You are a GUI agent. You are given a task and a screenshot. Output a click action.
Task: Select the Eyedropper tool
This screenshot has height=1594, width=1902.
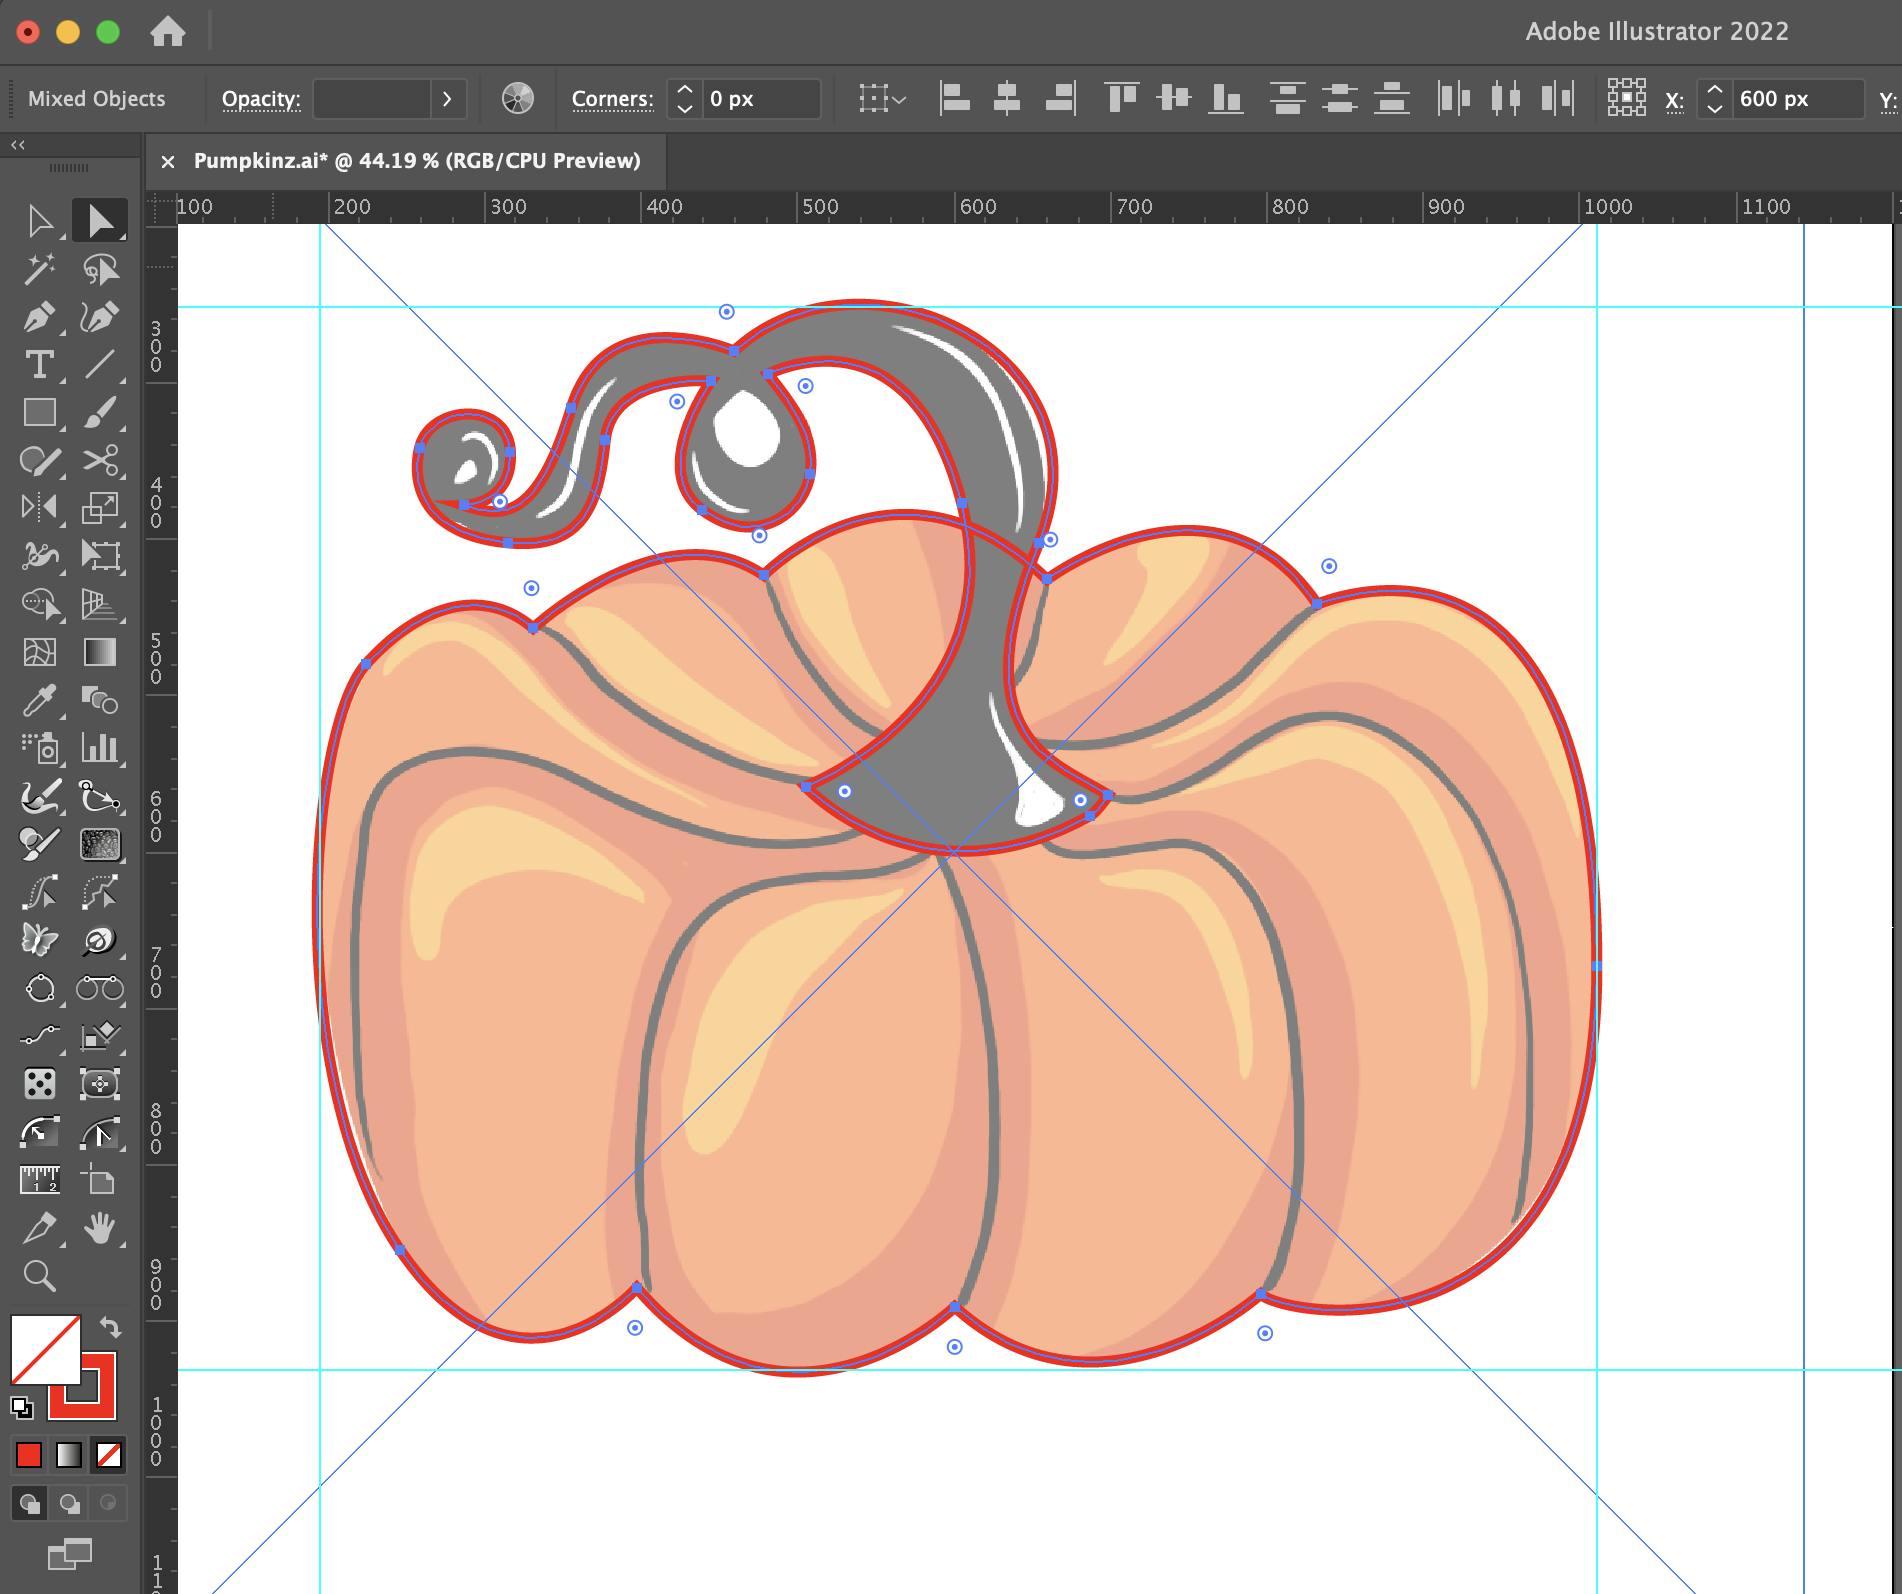tap(41, 700)
